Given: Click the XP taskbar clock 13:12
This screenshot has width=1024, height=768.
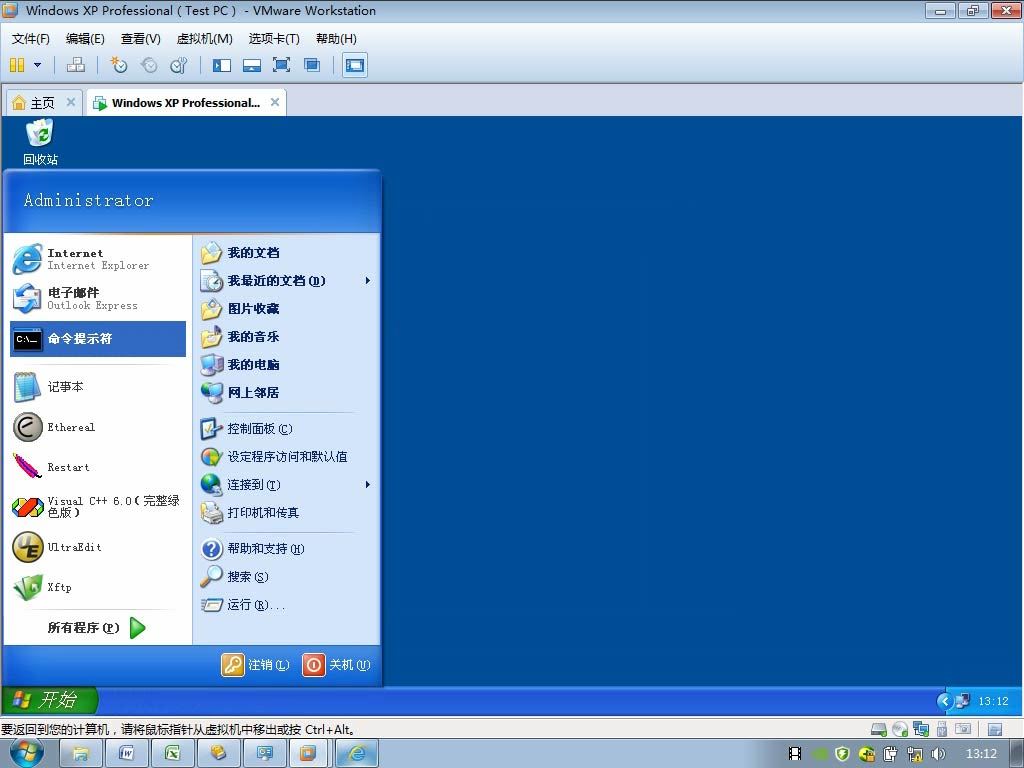Looking at the screenshot, I should (993, 701).
